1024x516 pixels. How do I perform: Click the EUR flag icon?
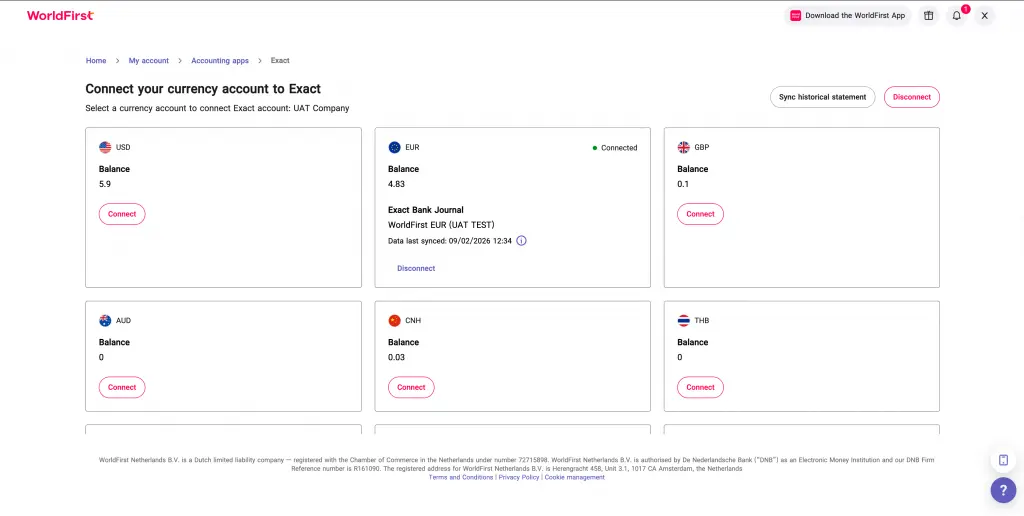(394, 147)
